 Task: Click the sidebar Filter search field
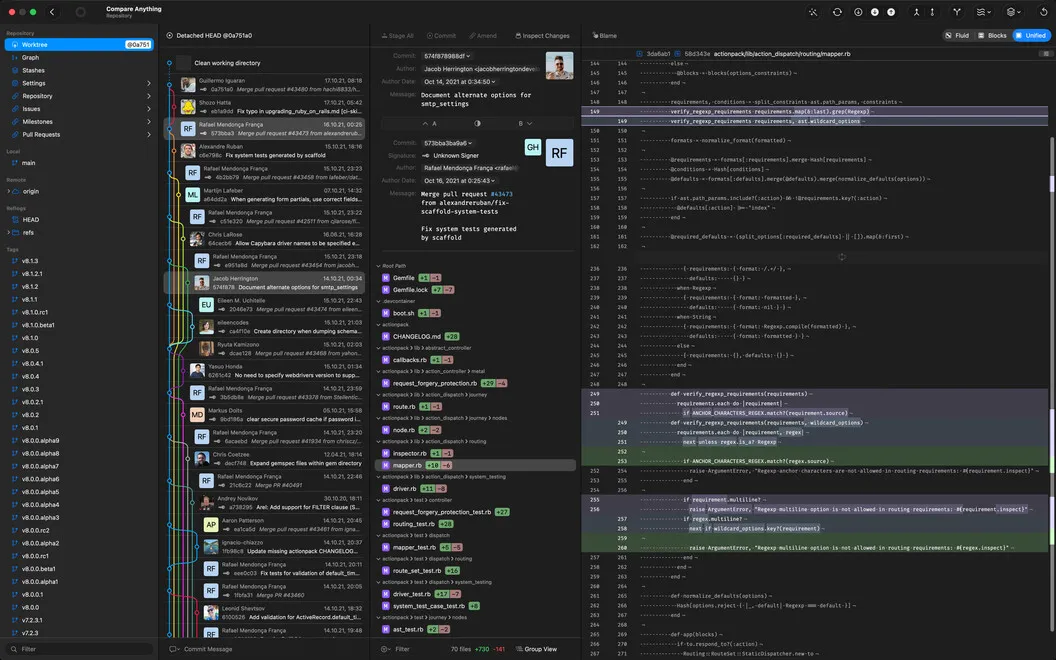[x=79, y=649]
